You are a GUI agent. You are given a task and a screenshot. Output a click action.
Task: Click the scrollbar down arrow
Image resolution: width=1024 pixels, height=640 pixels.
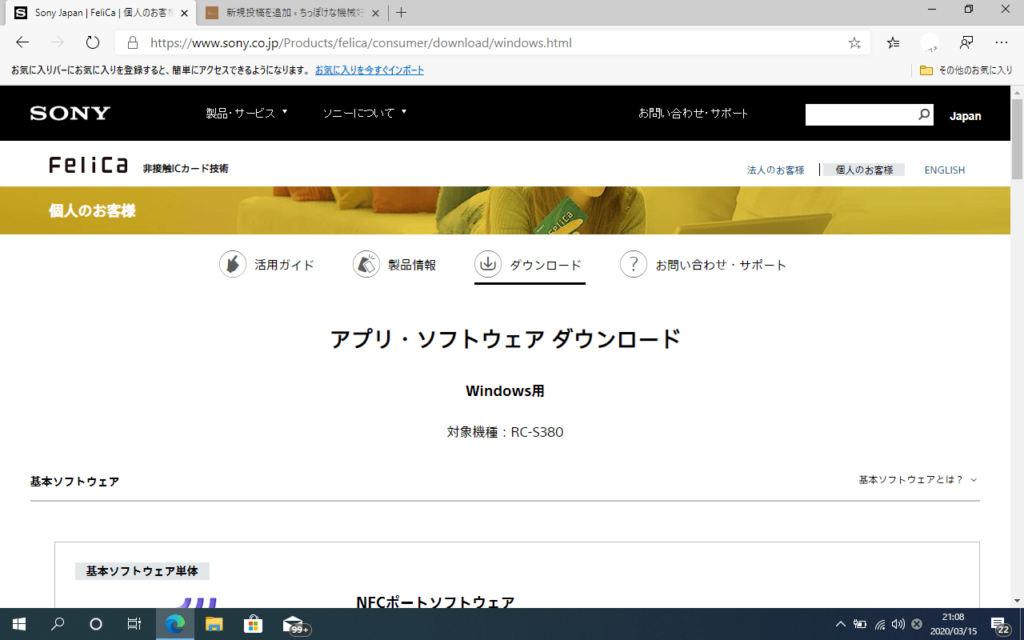1017,601
